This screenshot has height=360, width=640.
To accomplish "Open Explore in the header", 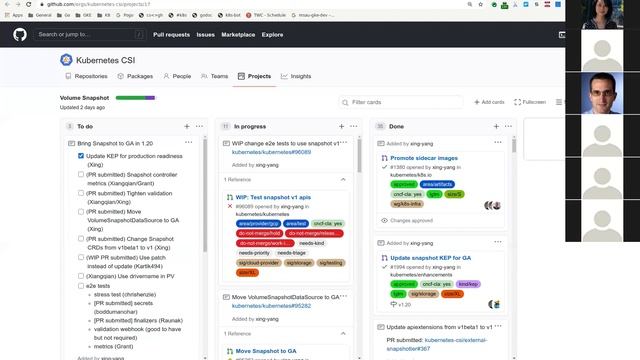I will coord(273,35).
